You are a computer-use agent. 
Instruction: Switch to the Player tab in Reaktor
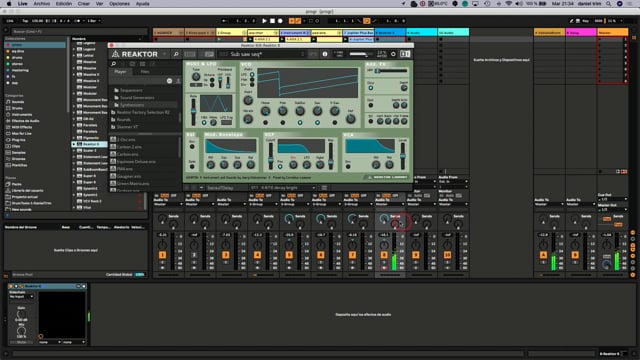click(120, 72)
